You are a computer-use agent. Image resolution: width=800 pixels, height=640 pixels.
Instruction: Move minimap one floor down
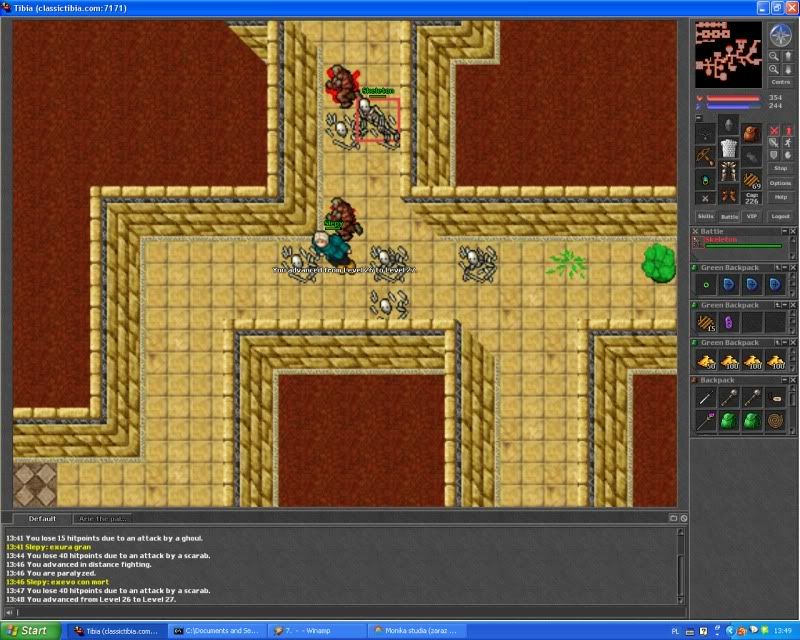point(787,69)
